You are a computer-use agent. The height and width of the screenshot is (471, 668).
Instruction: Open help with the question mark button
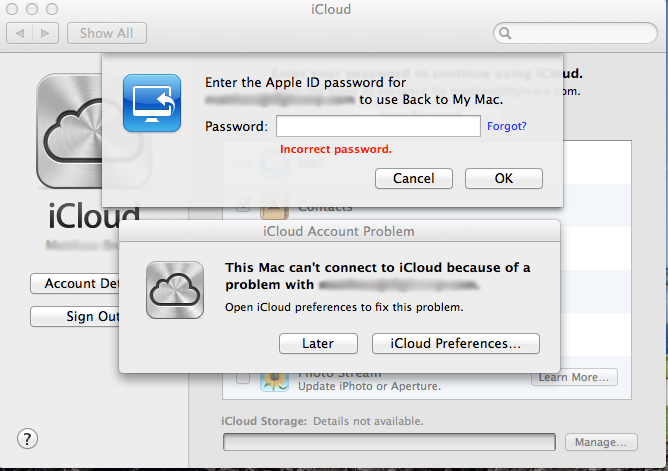[x=27, y=439]
